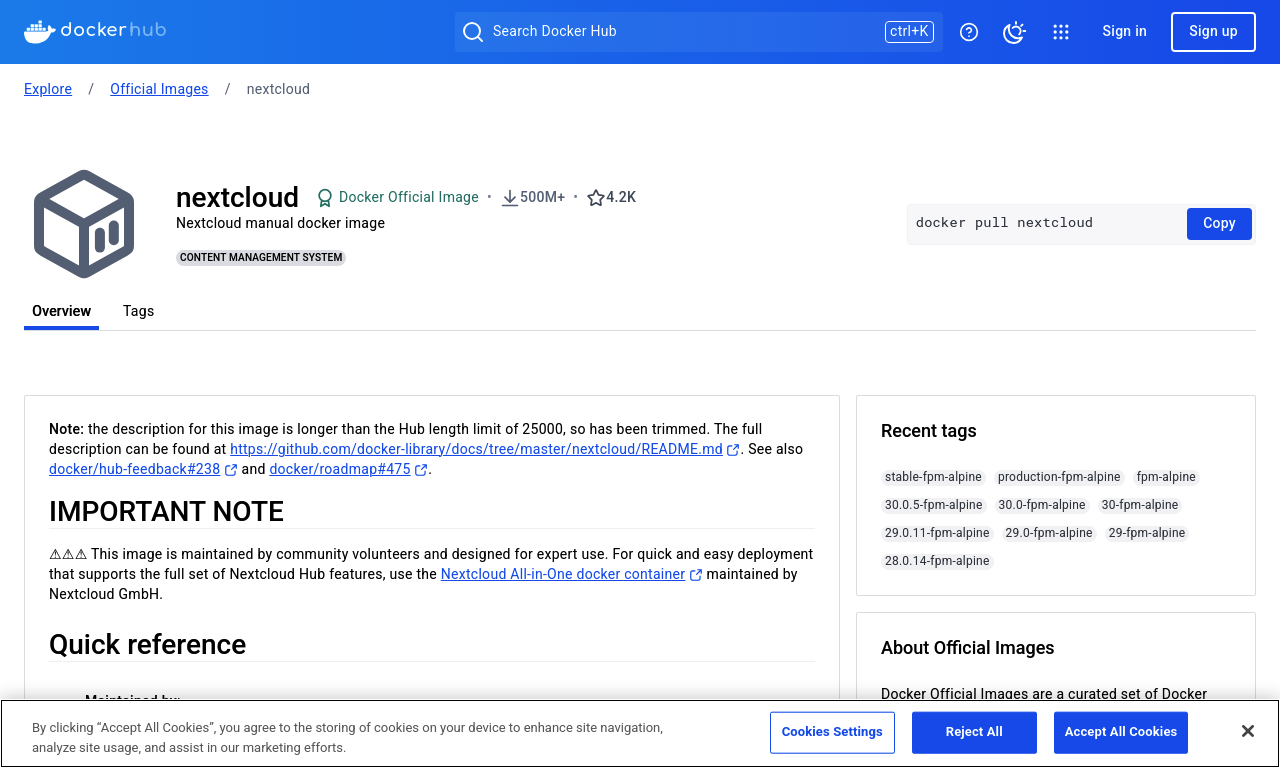The width and height of the screenshot is (1280, 768).
Task: Click external link icon after README.md link
Action: 733,450
